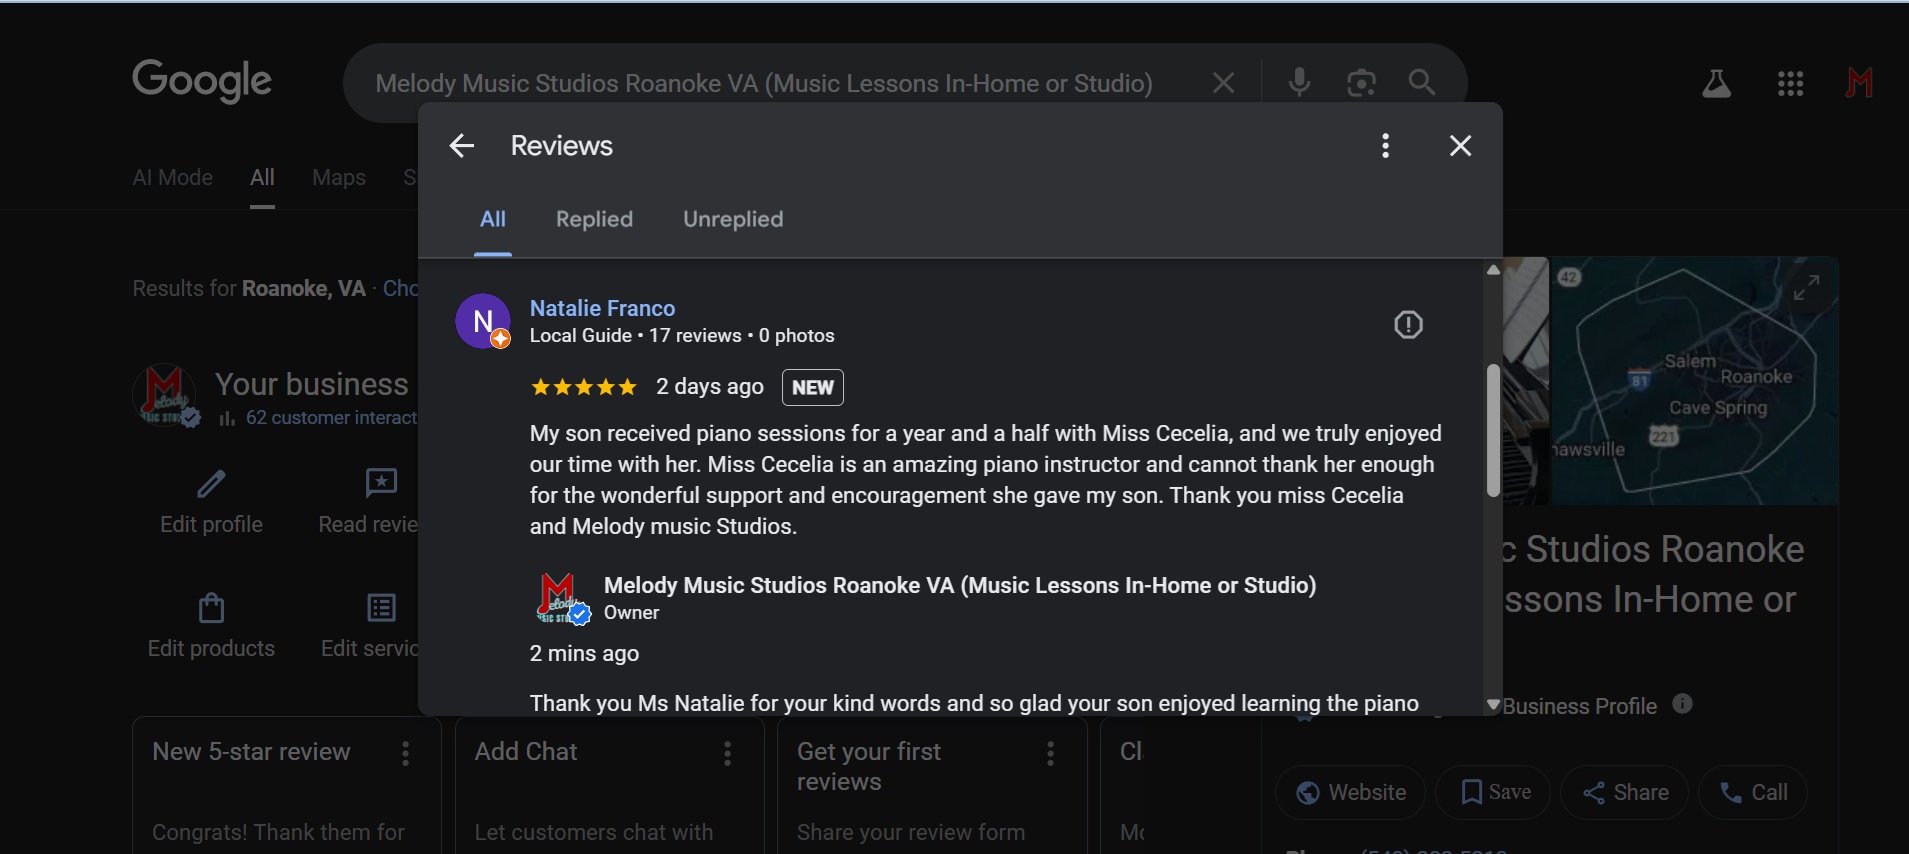
Task: Open Edit products bag action
Action: tap(211, 626)
